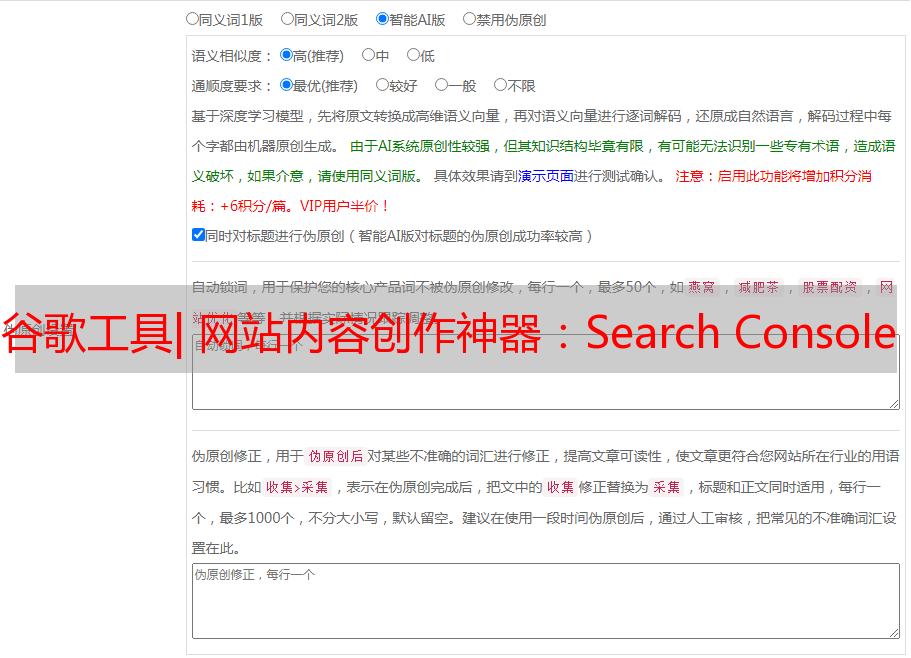The width and height of the screenshot is (911, 658).
Task: Click inside the 伪原创修正 textarea
Action: click(546, 601)
